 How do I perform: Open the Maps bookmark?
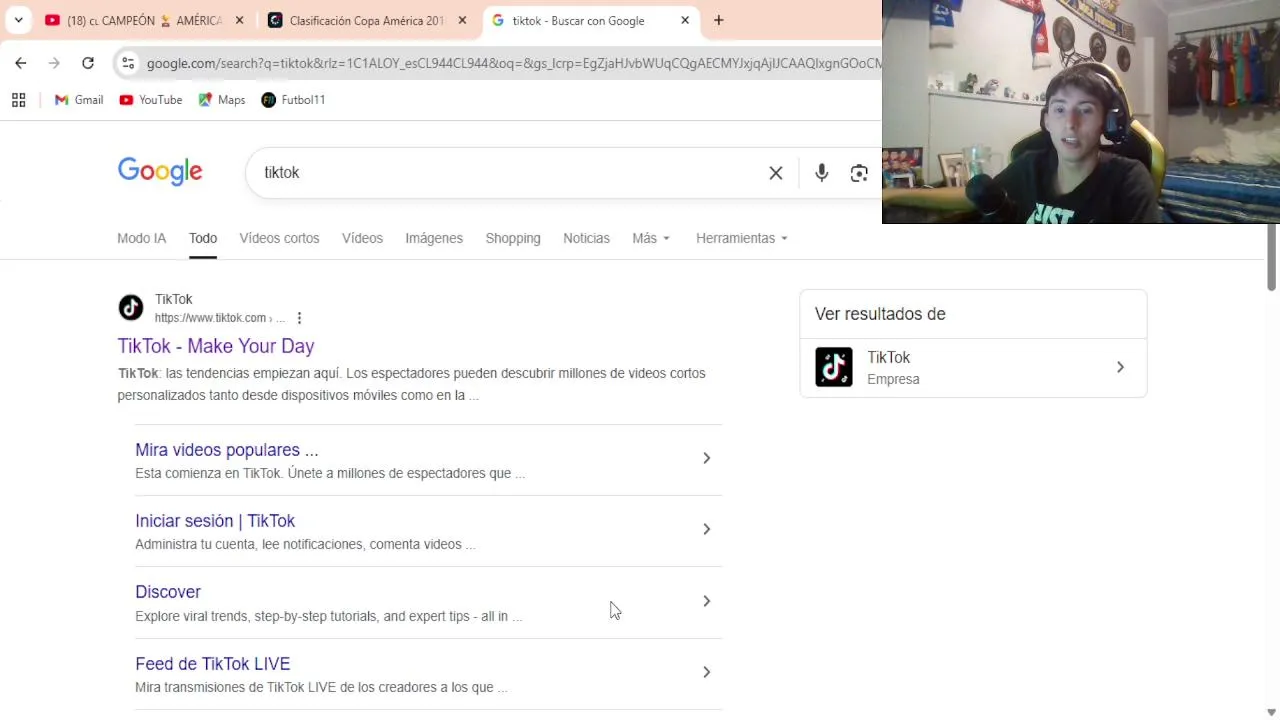click(221, 100)
